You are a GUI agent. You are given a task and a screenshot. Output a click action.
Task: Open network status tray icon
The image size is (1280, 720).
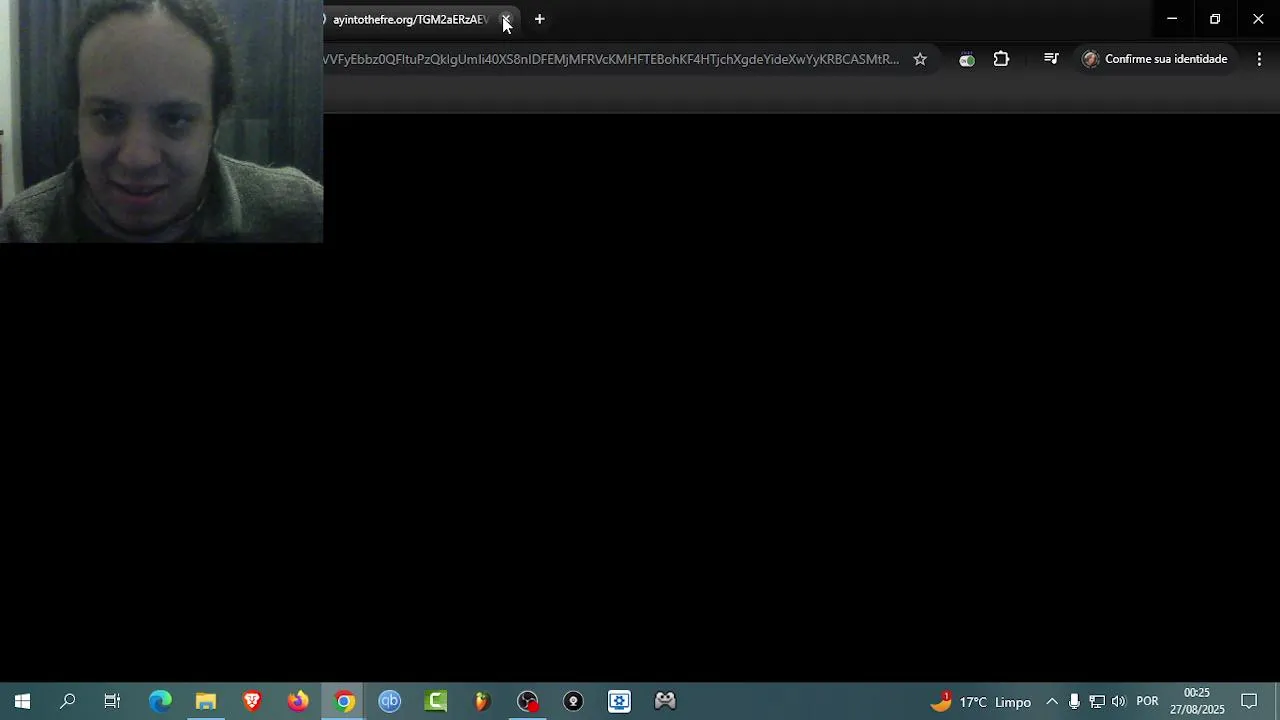coord(1097,701)
